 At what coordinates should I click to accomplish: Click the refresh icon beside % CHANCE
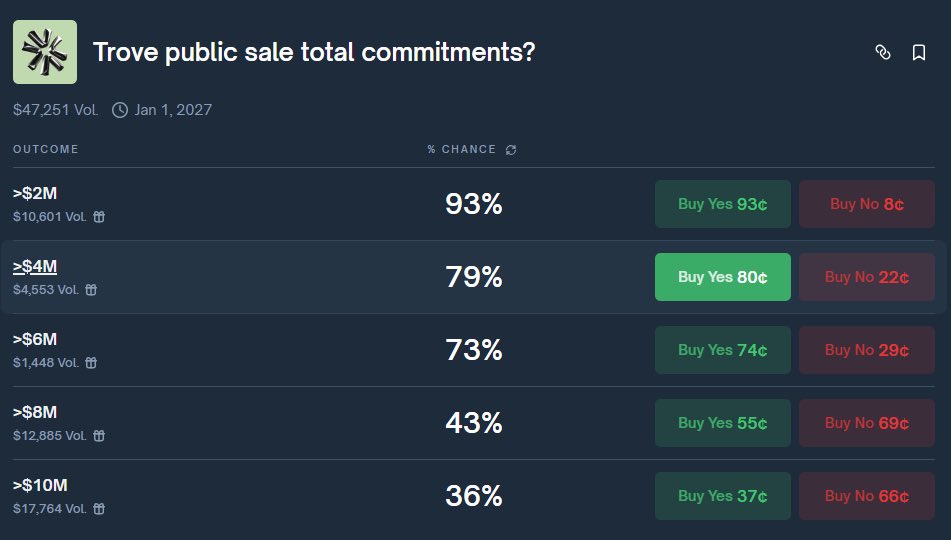[x=511, y=150]
